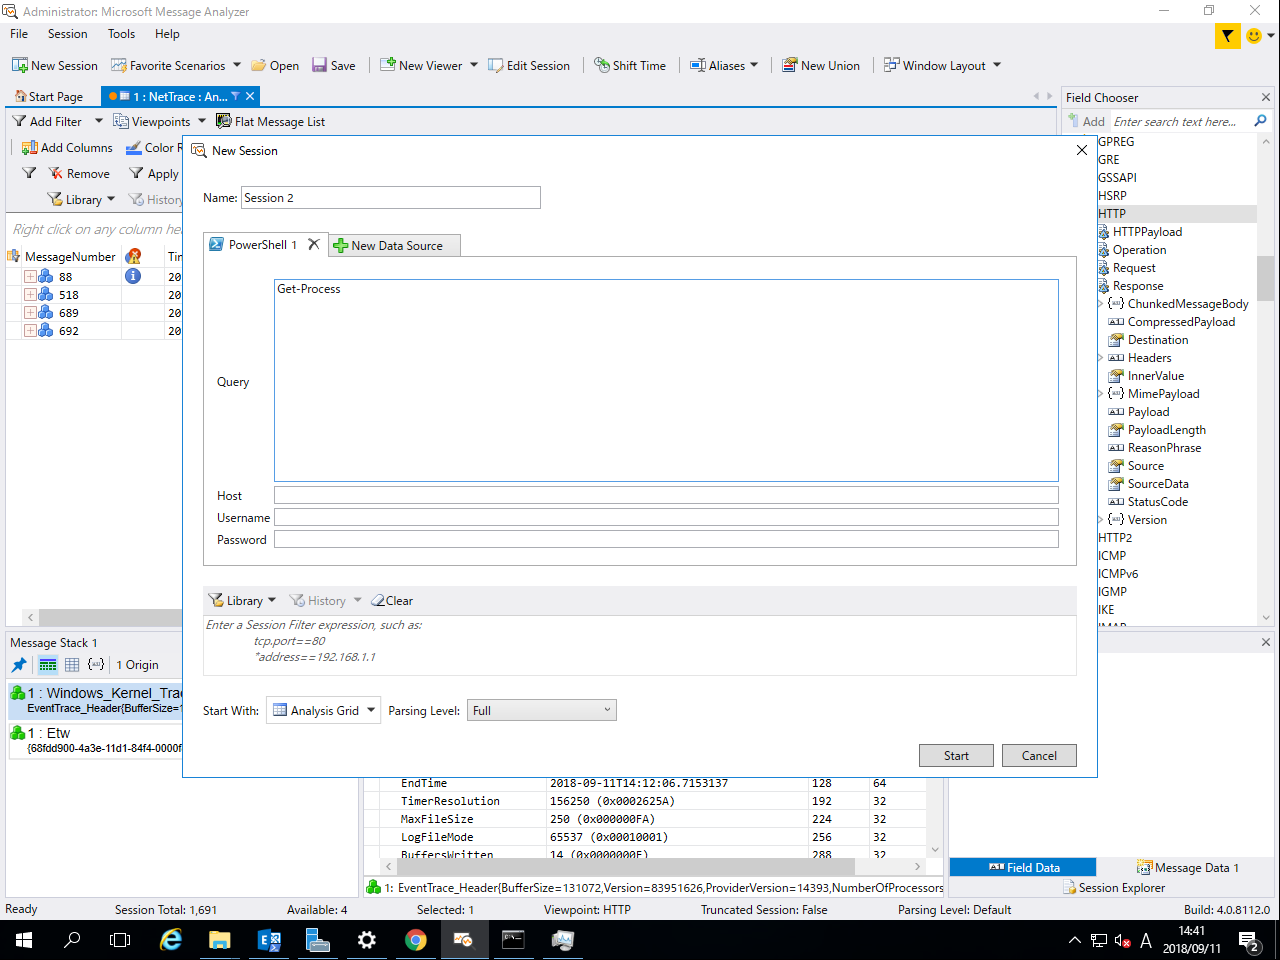Launch Chrome from the taskbar
Viewport: 1280px width, 960px height.
point(416,940)
